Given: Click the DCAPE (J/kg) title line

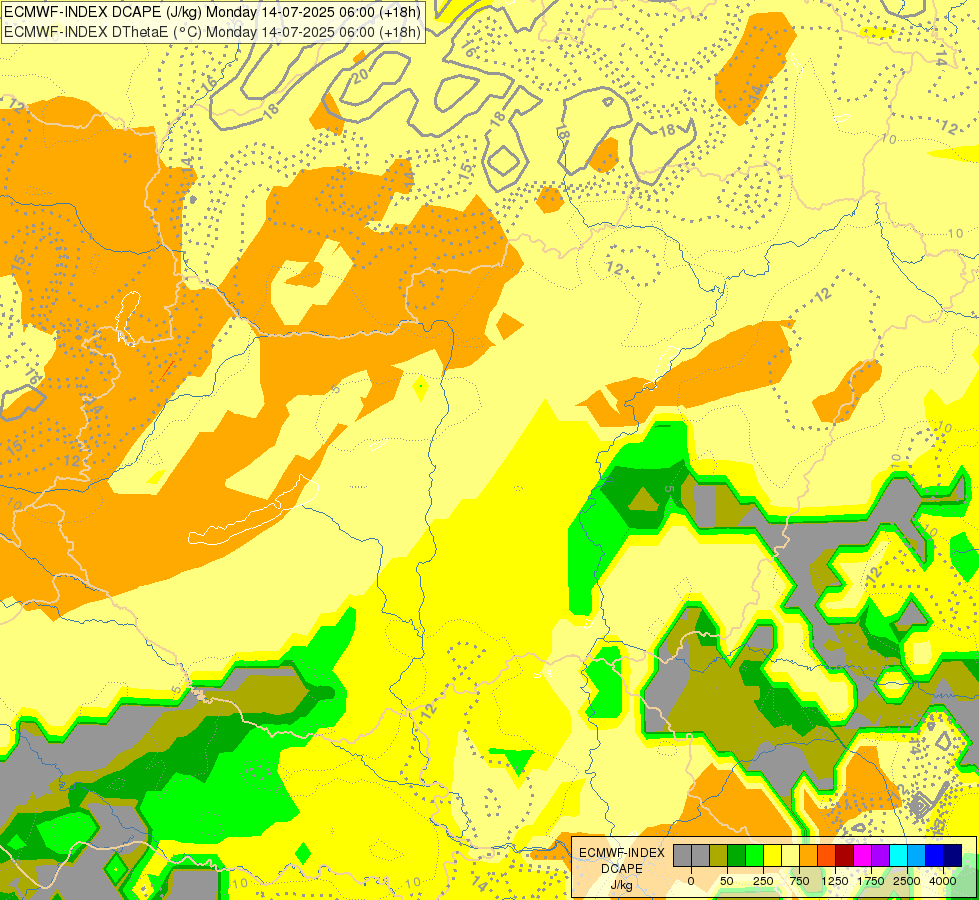Looking at the screenshot, I should coord(212,11).
